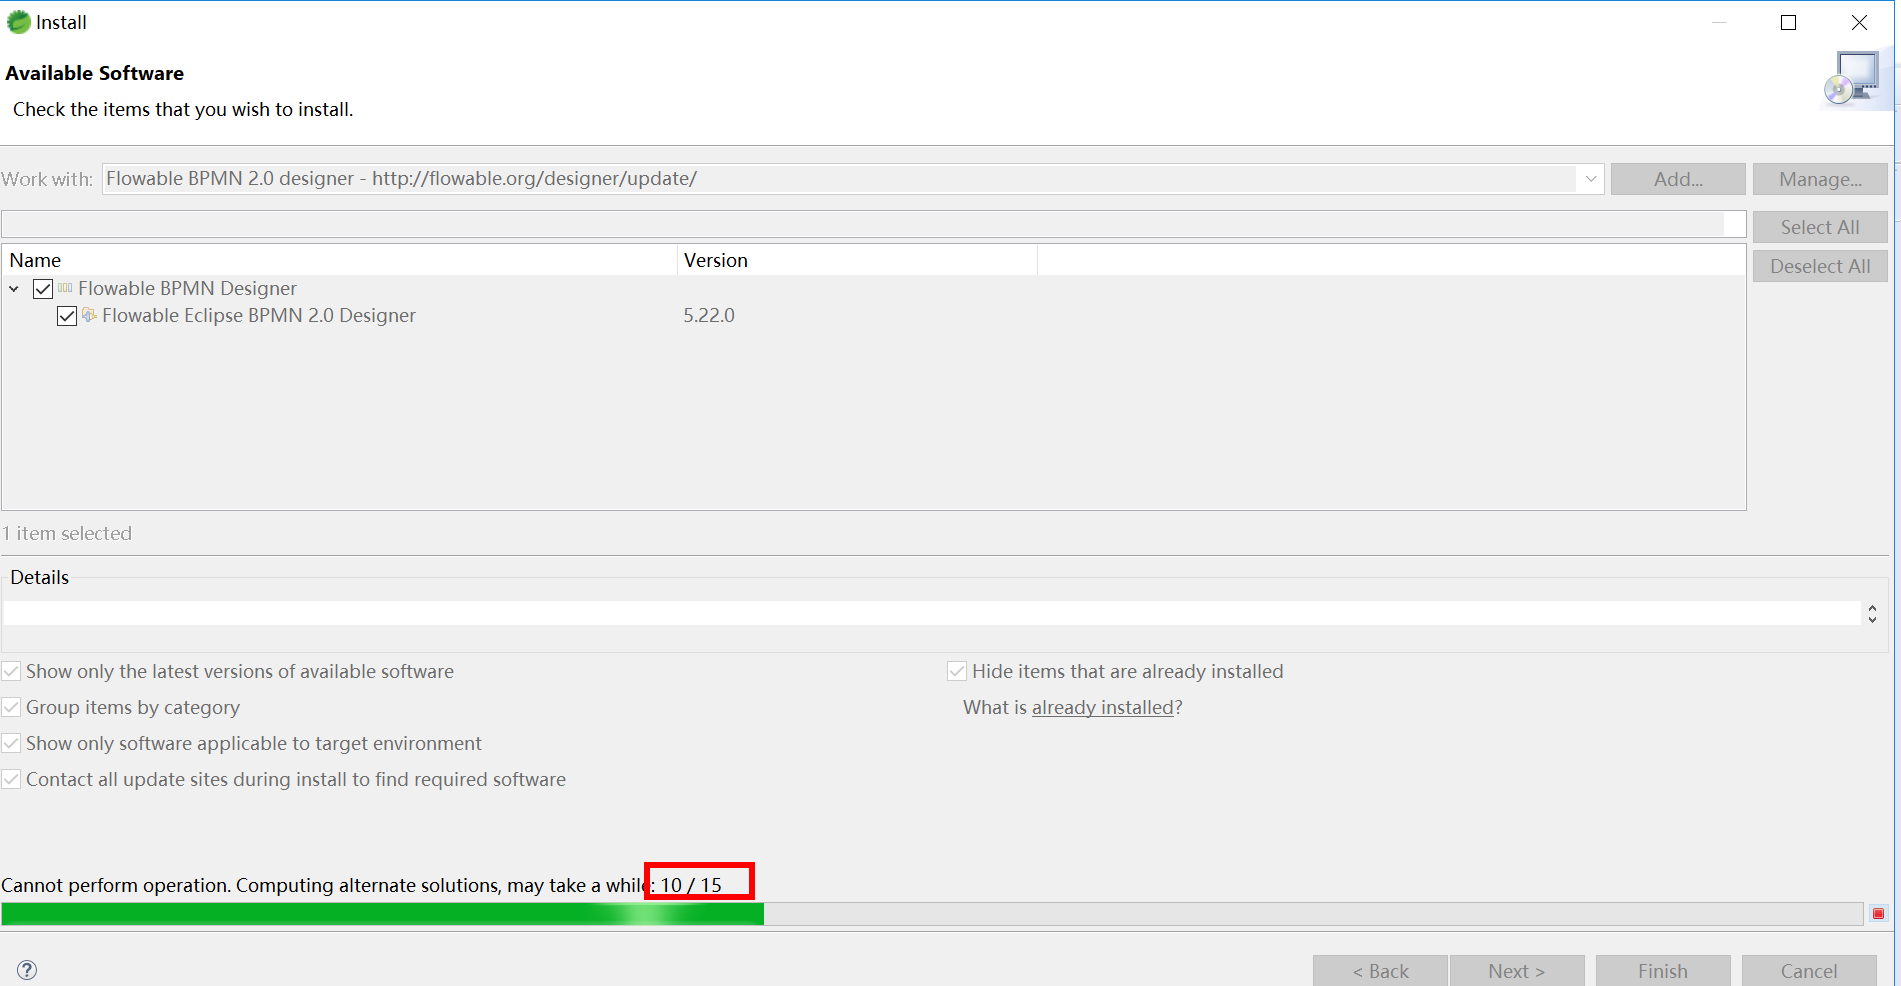Toggle Group items by category checkbox

pos(11,707)
